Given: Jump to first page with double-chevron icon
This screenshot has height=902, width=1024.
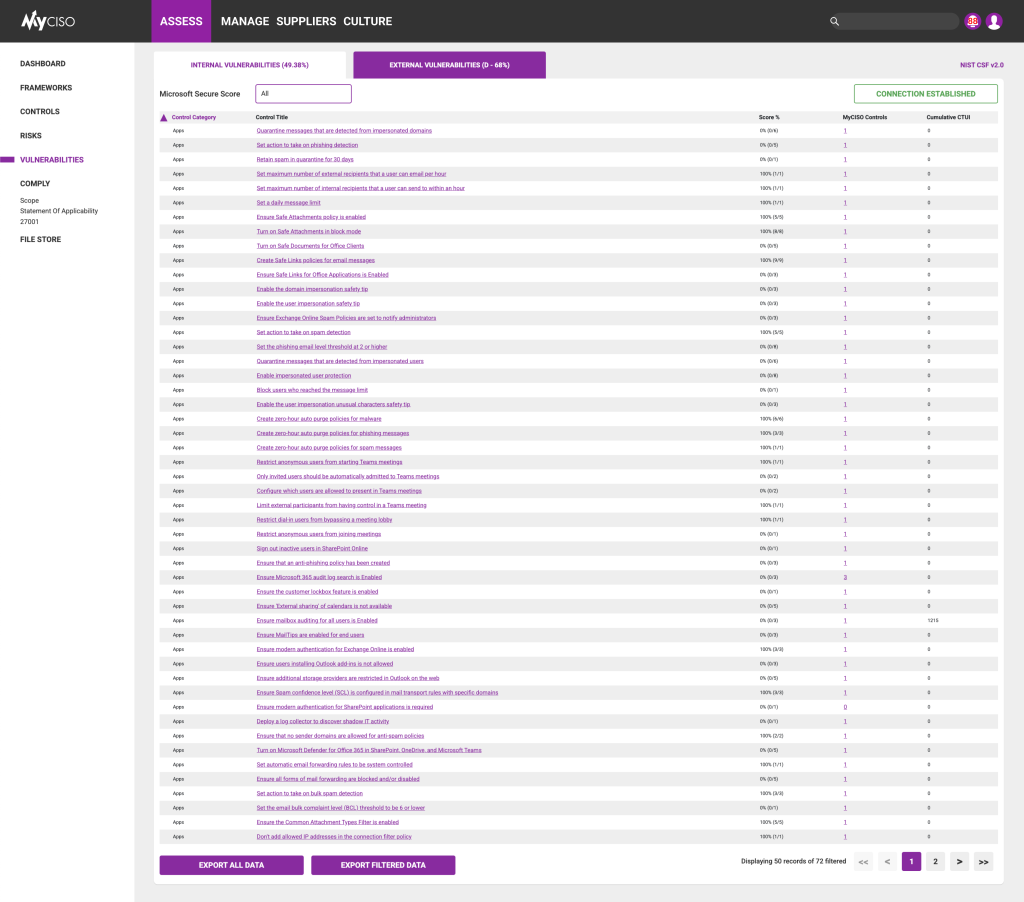Looking at the screenshot, I should pos(863,861).
